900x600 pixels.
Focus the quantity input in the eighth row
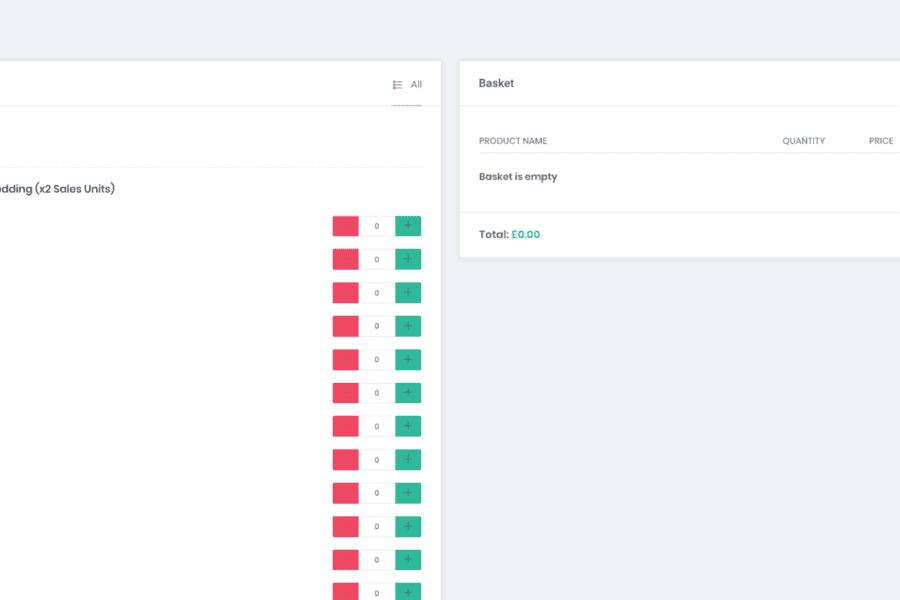377,460
